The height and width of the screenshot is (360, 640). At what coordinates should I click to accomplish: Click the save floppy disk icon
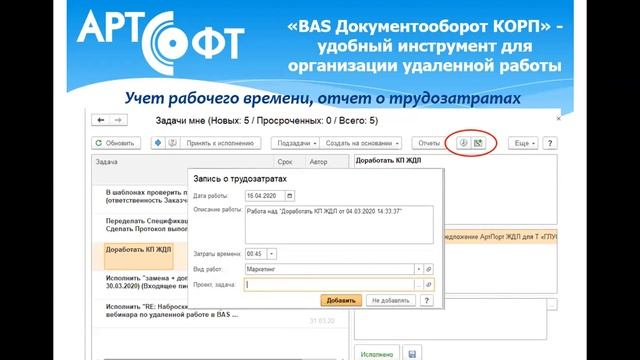coord(412,354)
